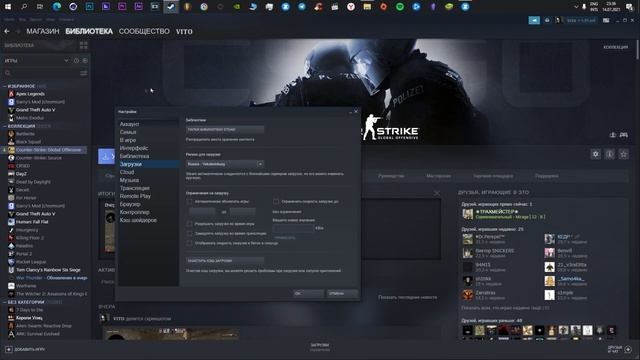Collapse the КОЛЛЕКЦИЯ category
Image resolution: width=640 pixels, height=360 pixels.
coord(4,126)
